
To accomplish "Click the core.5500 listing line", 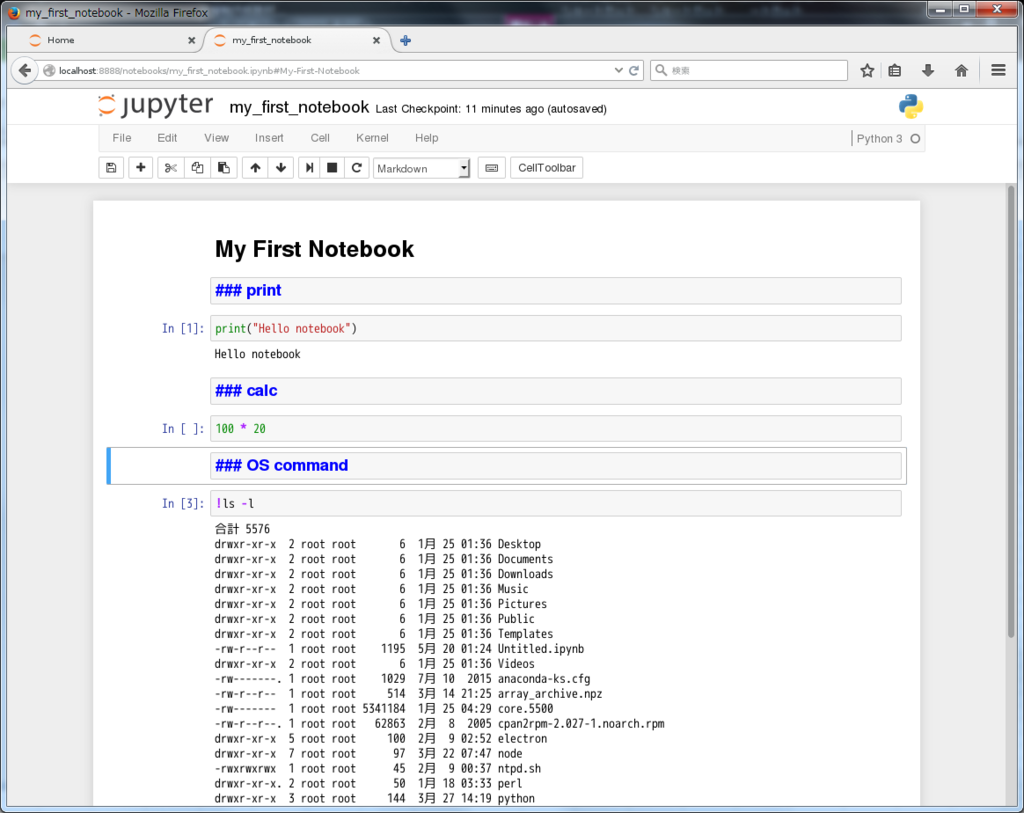I will pos(384,709).
